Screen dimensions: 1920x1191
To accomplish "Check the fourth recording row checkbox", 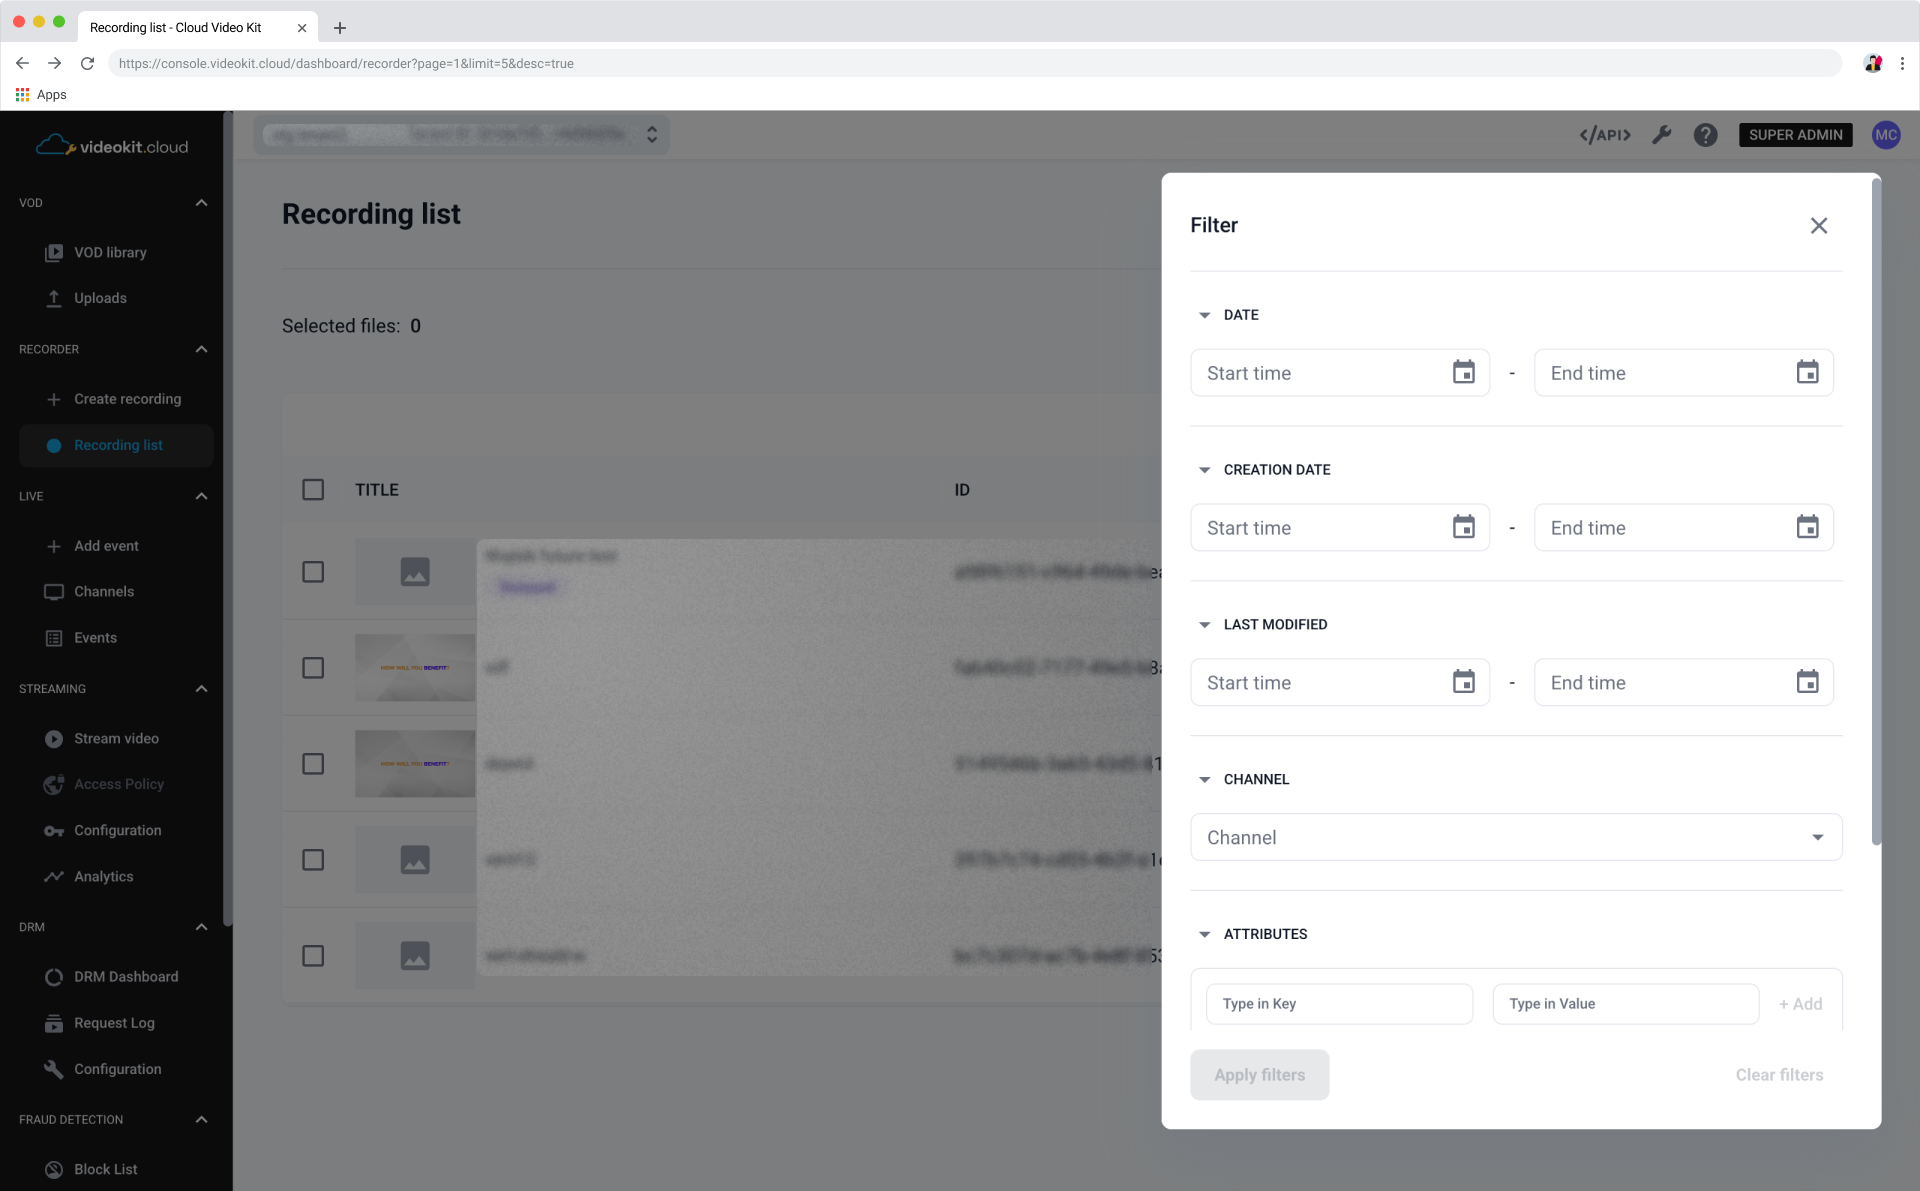I will 313,860.
